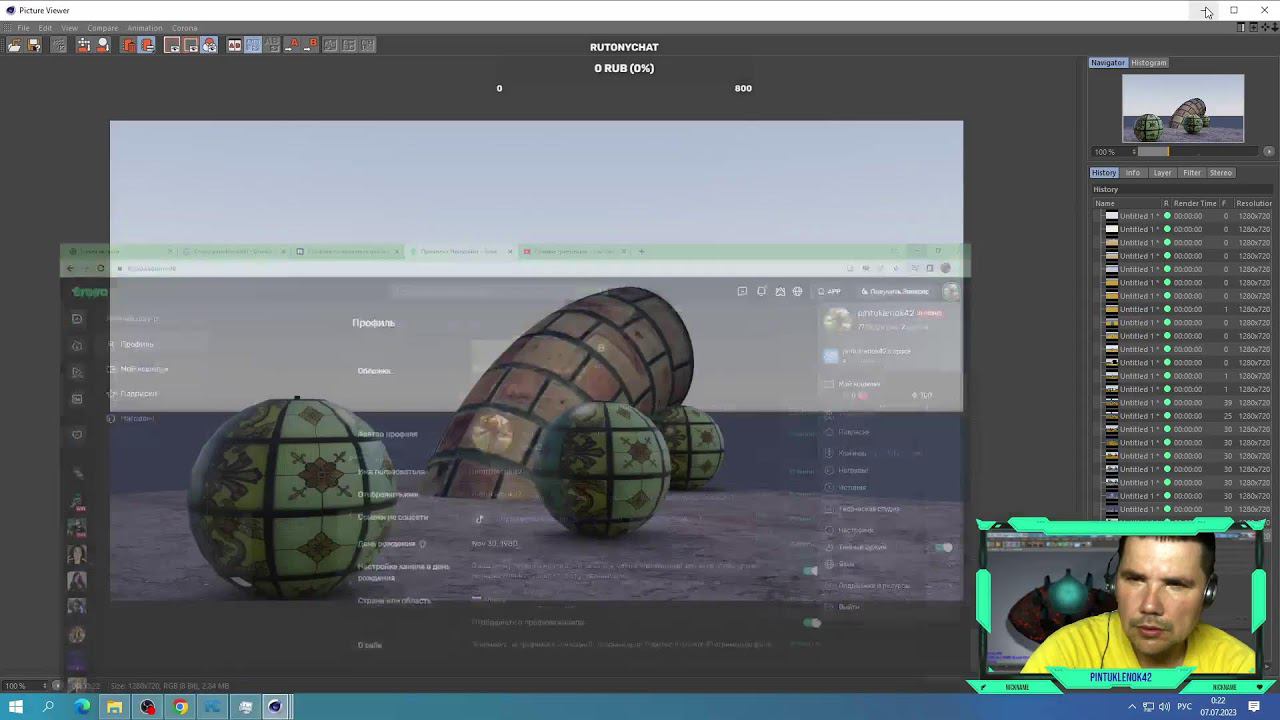Image resolution: width=1280 pixels, height=720 pixels.
Task: Click the Stop Rendering icon in toolbar
Action: (59, 45)
